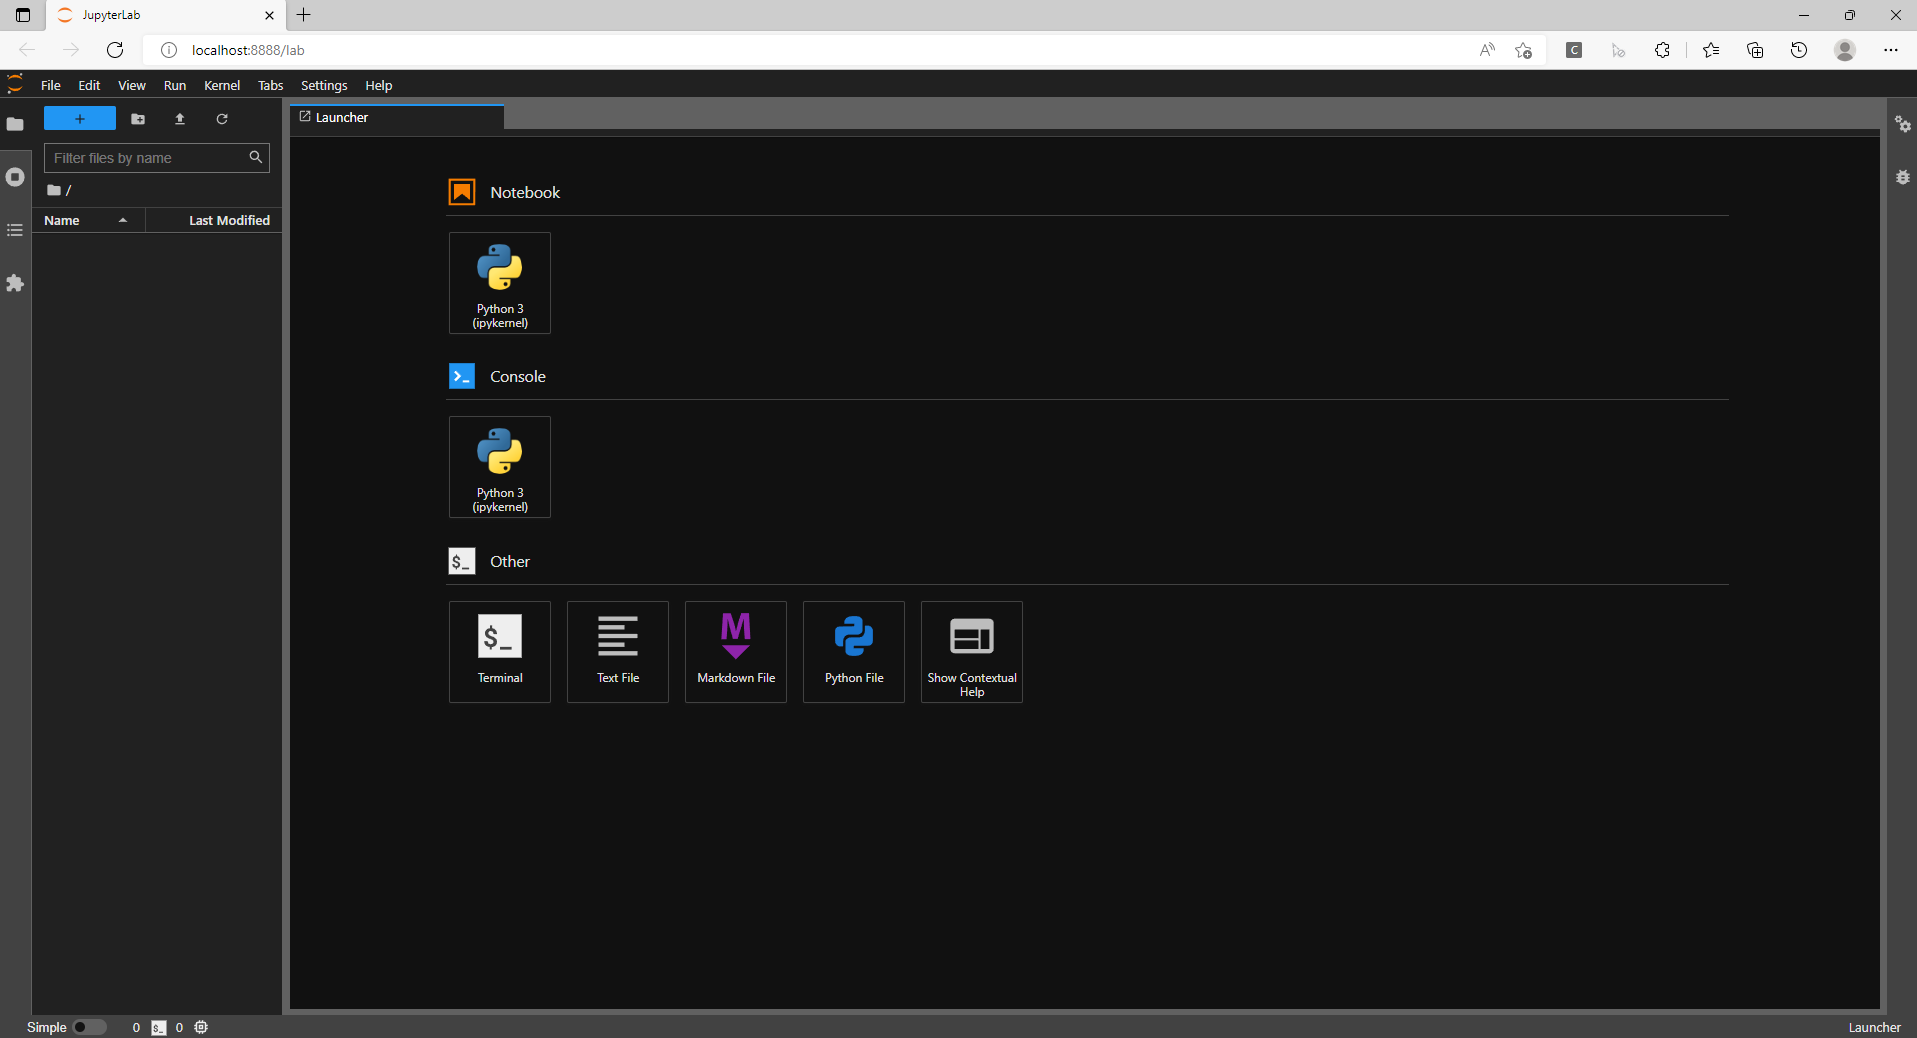Click the search magnifier in filter box
Screen dimensions: 1917x1038
pyautogui.click(x=256, y=157)
